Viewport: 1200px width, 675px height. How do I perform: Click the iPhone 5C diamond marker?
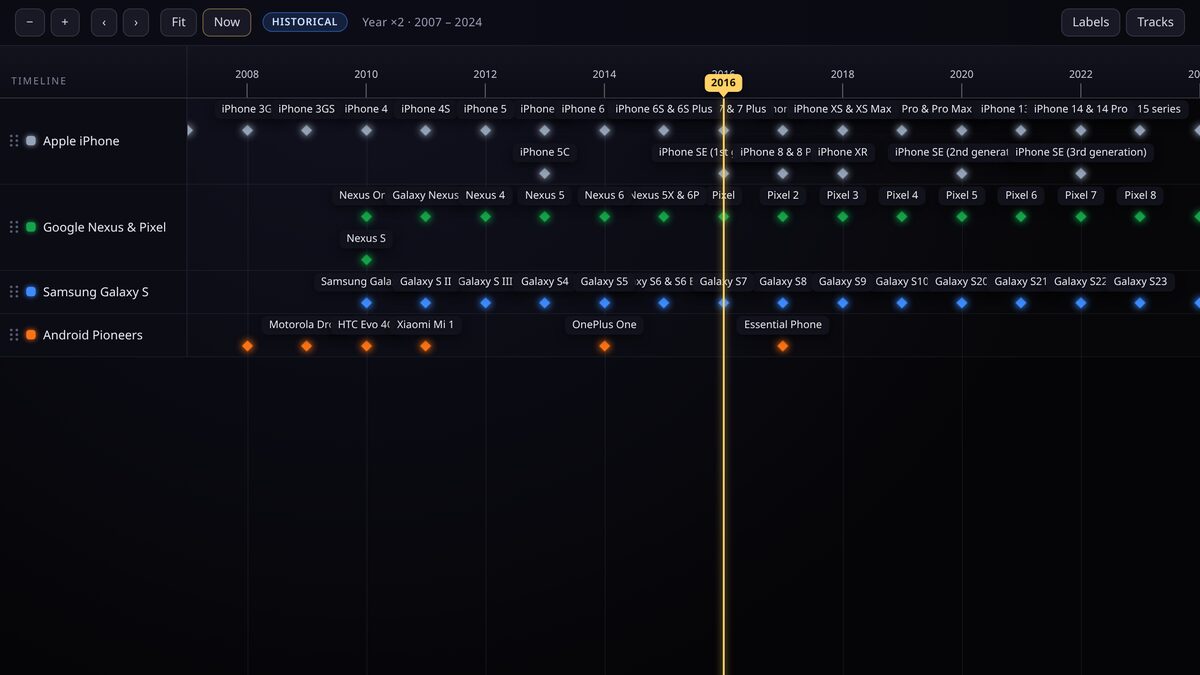pyautogui.click(x=545, y=173)
